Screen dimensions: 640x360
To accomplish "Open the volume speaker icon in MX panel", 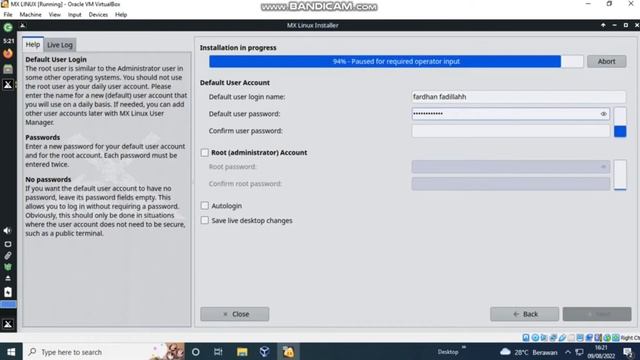I will 7,231.
